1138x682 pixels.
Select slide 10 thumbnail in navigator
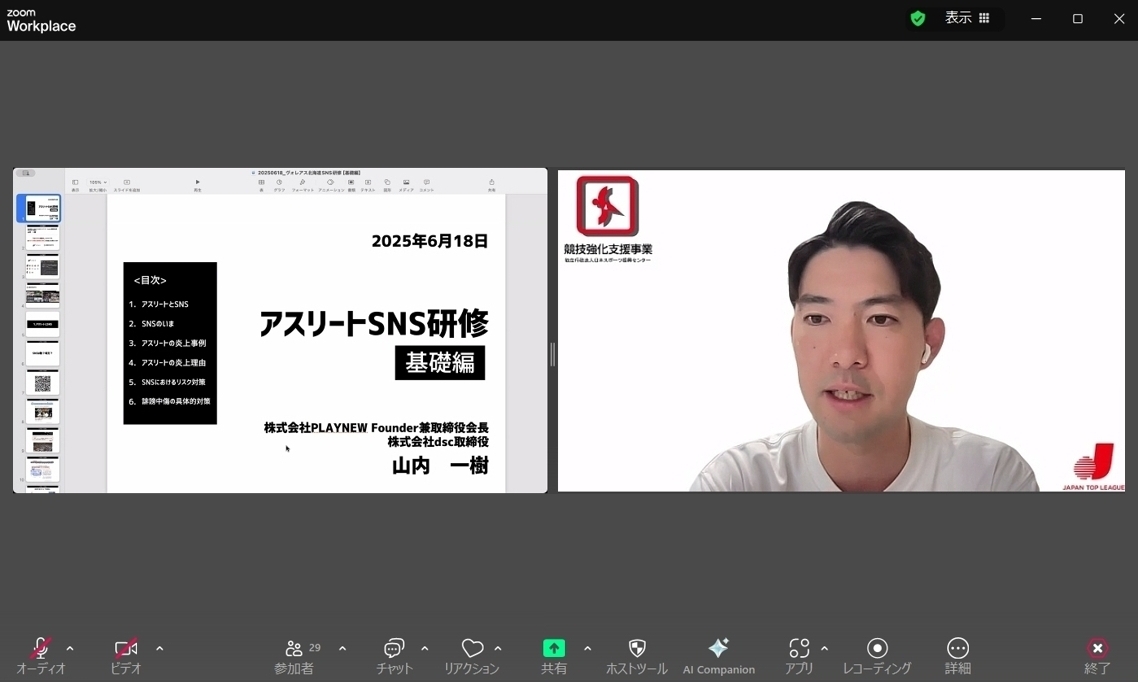click(x=42, y=469)
